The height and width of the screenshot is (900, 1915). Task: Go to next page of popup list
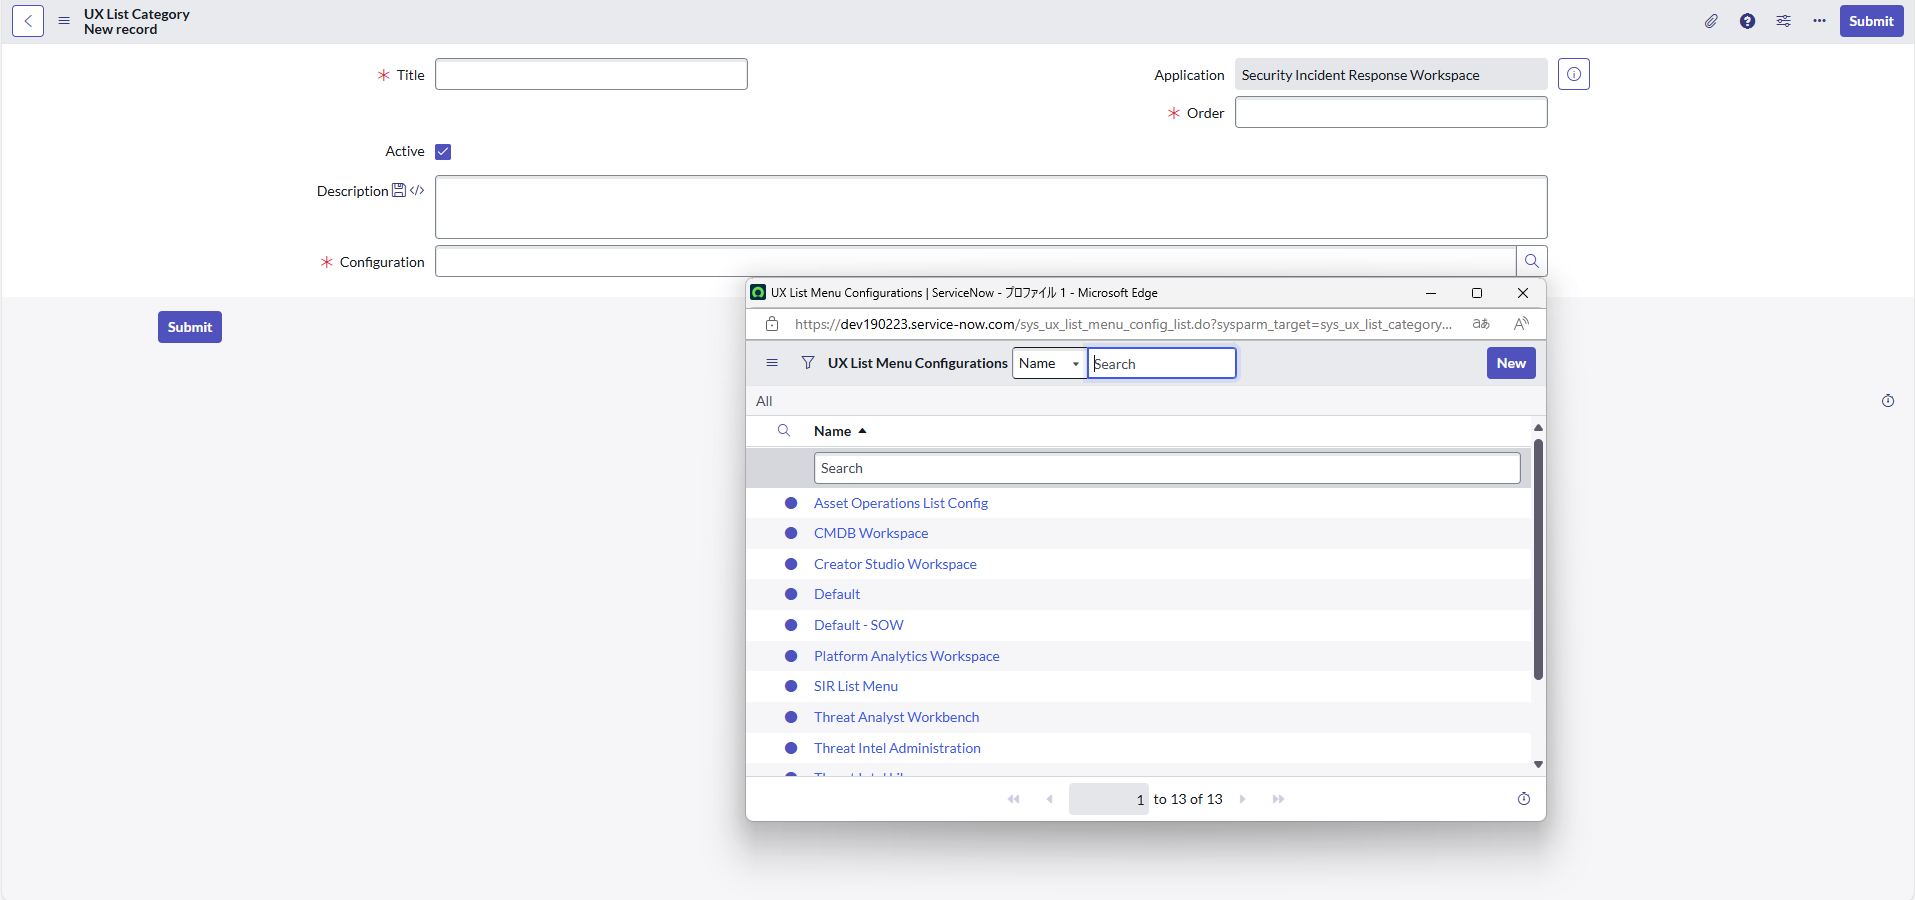(1243, 799)
